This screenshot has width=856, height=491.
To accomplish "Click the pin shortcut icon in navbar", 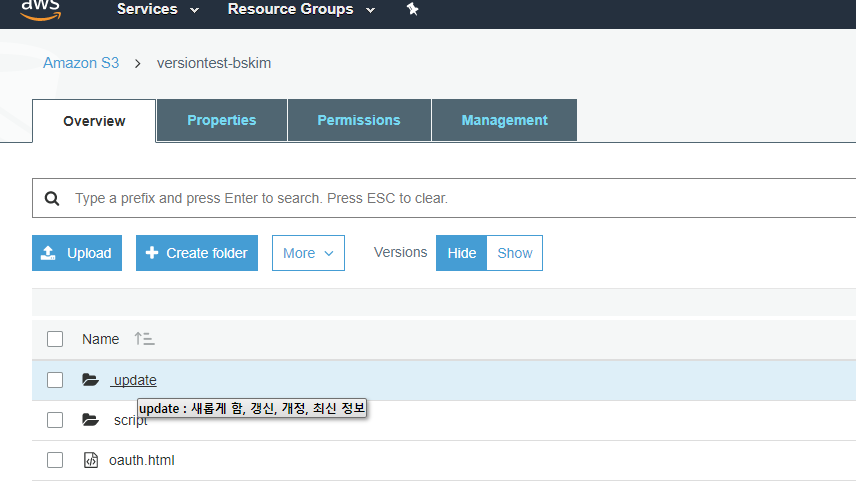I will click(413, 9).
